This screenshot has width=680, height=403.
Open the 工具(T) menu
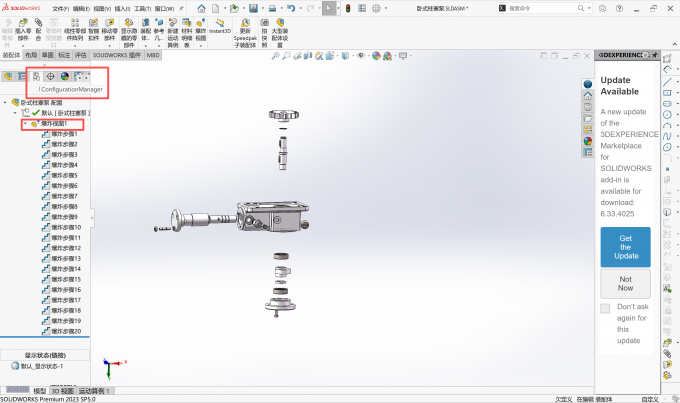pos(143,8)
